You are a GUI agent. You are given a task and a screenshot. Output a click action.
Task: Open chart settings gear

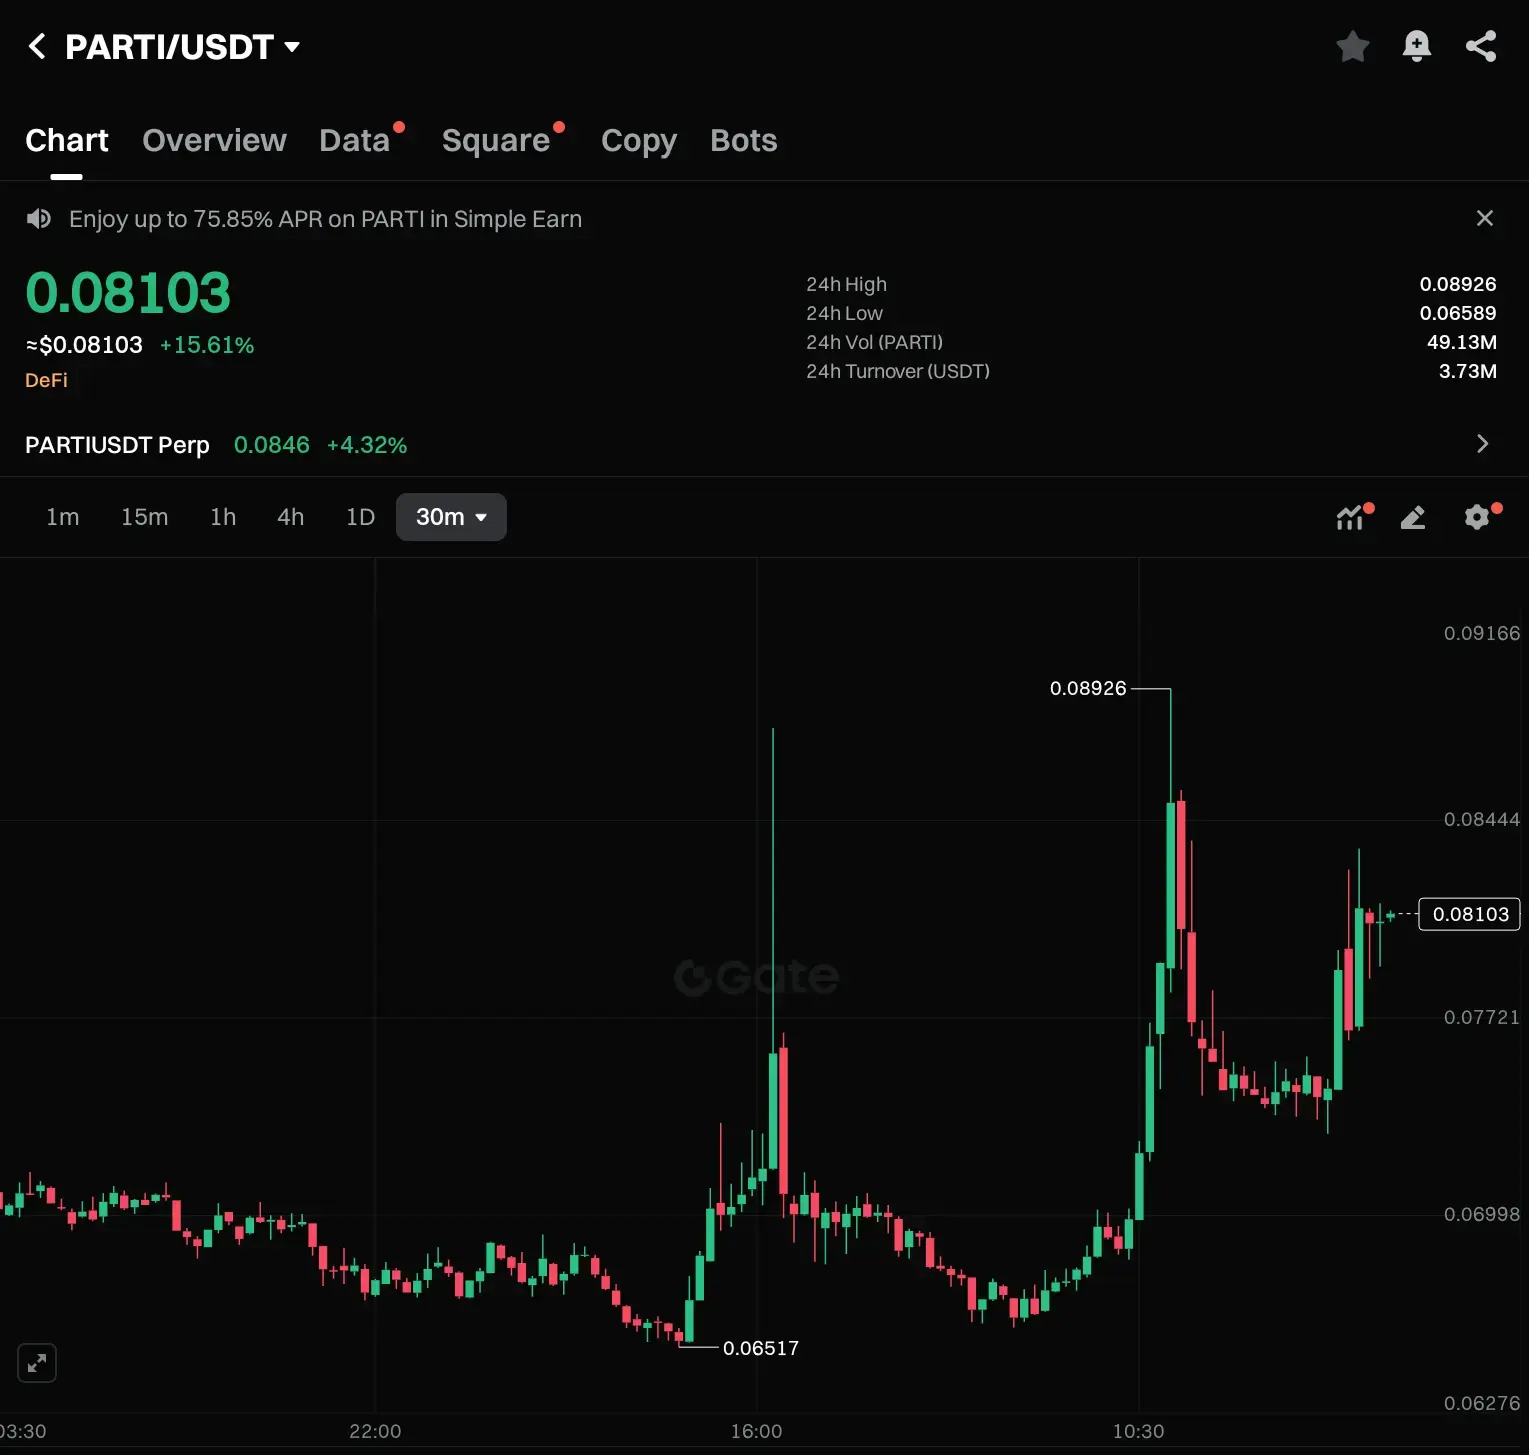click(x=1478, y=517)
